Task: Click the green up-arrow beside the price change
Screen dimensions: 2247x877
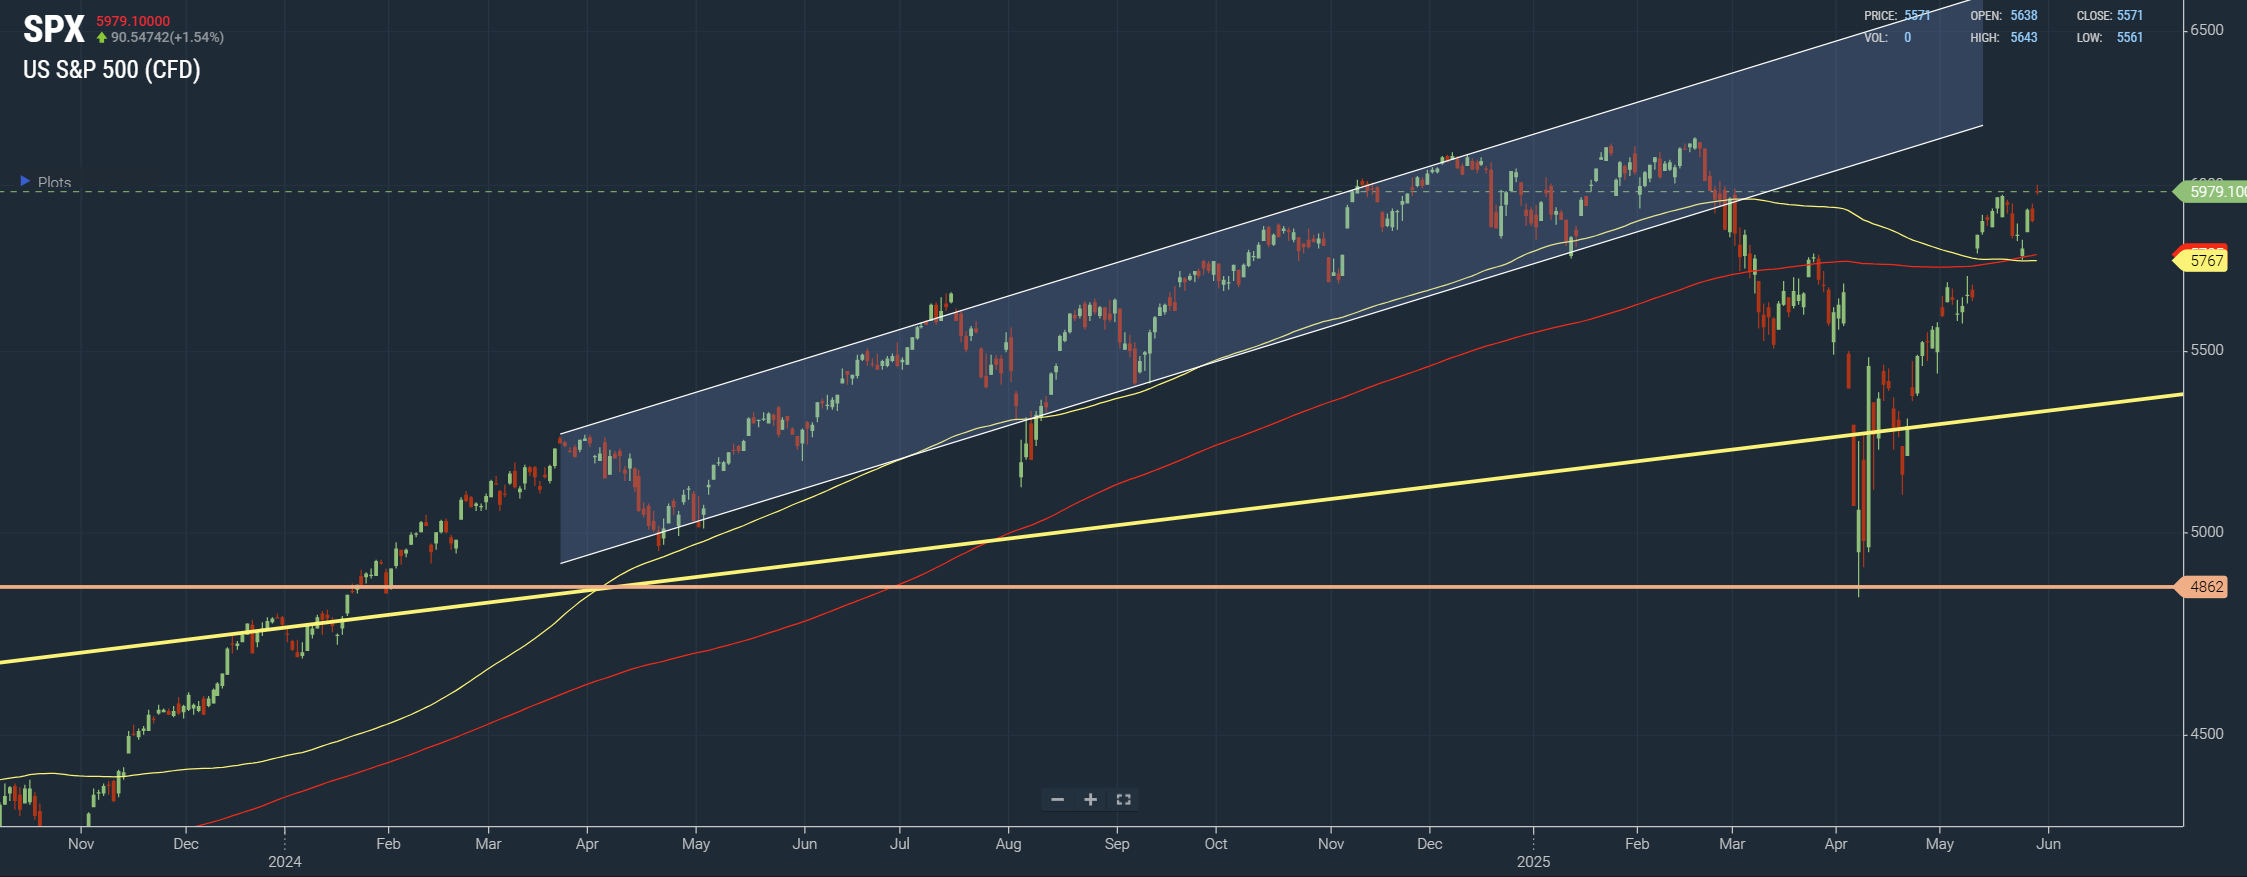Action: coord(102,38)
